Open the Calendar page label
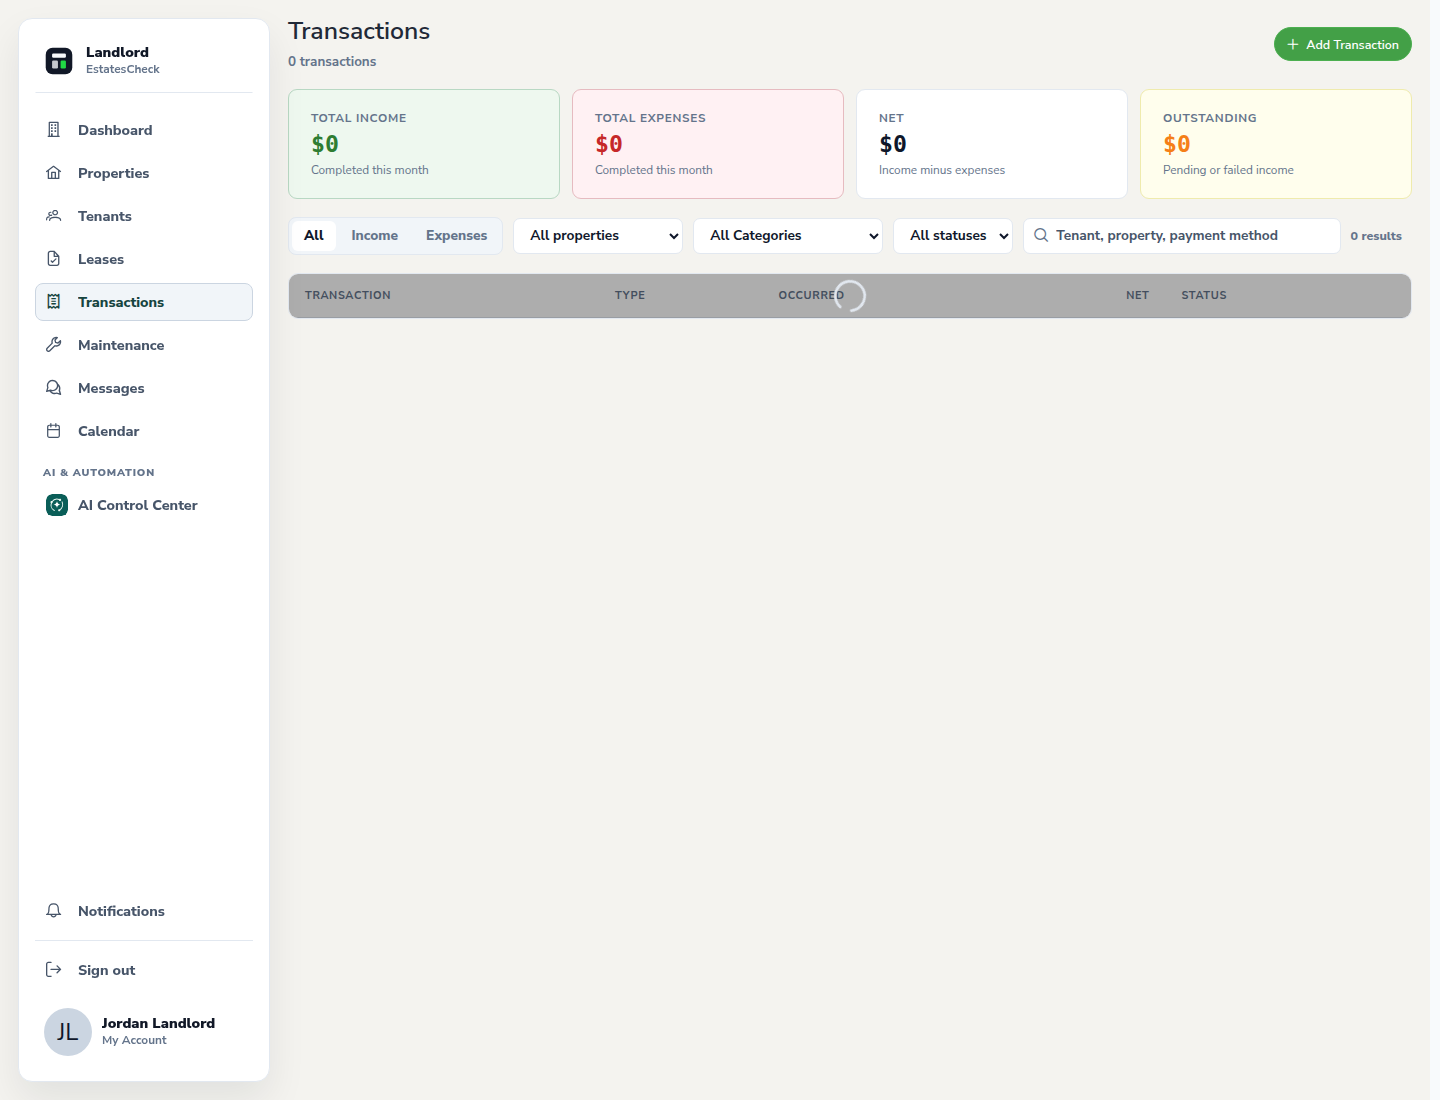 point(109,431)
